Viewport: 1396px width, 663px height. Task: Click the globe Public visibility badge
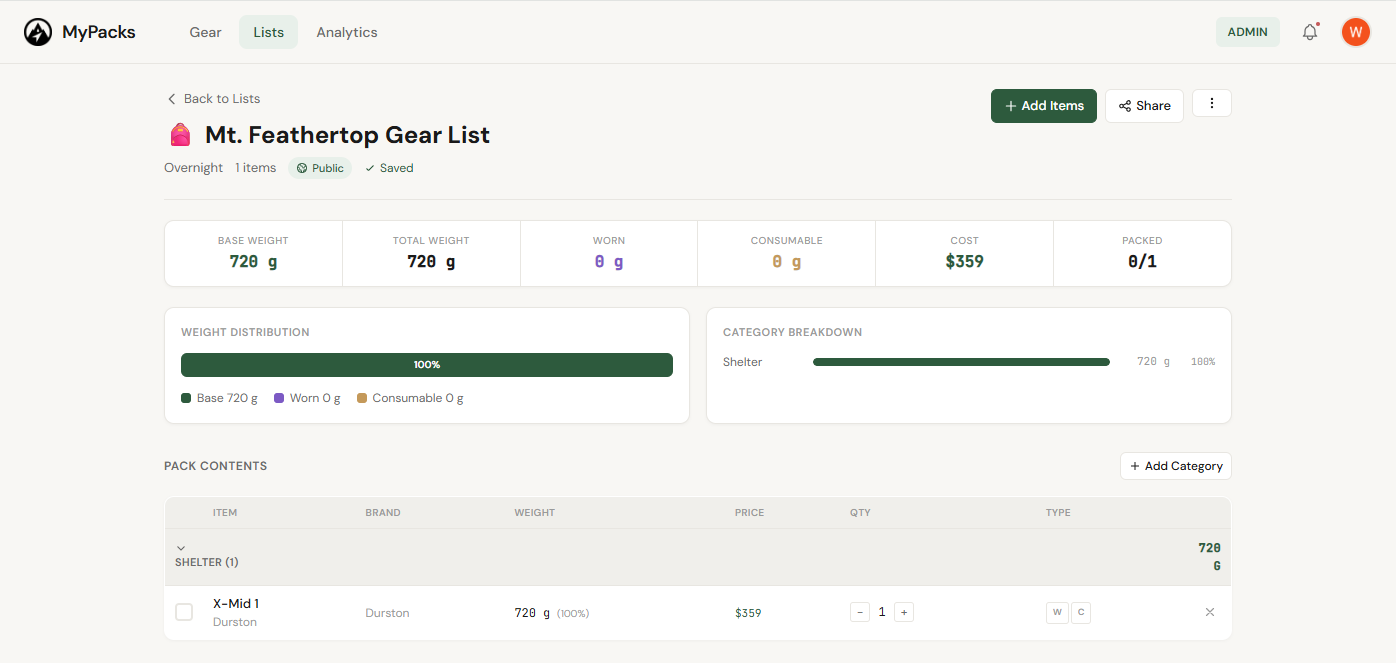[320, 168]
